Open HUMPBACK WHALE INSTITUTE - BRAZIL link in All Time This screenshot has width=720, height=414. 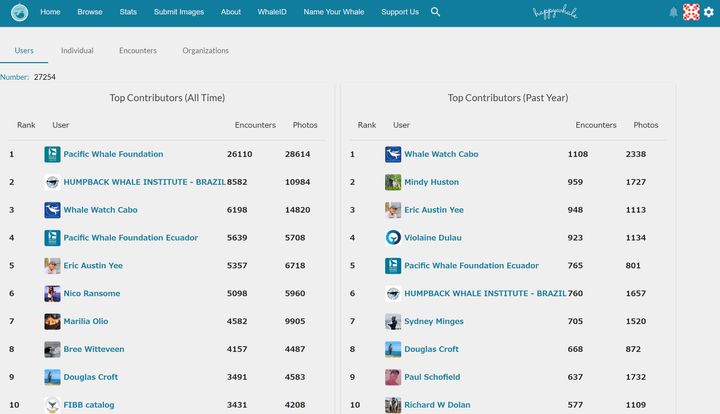coord(144,182)
